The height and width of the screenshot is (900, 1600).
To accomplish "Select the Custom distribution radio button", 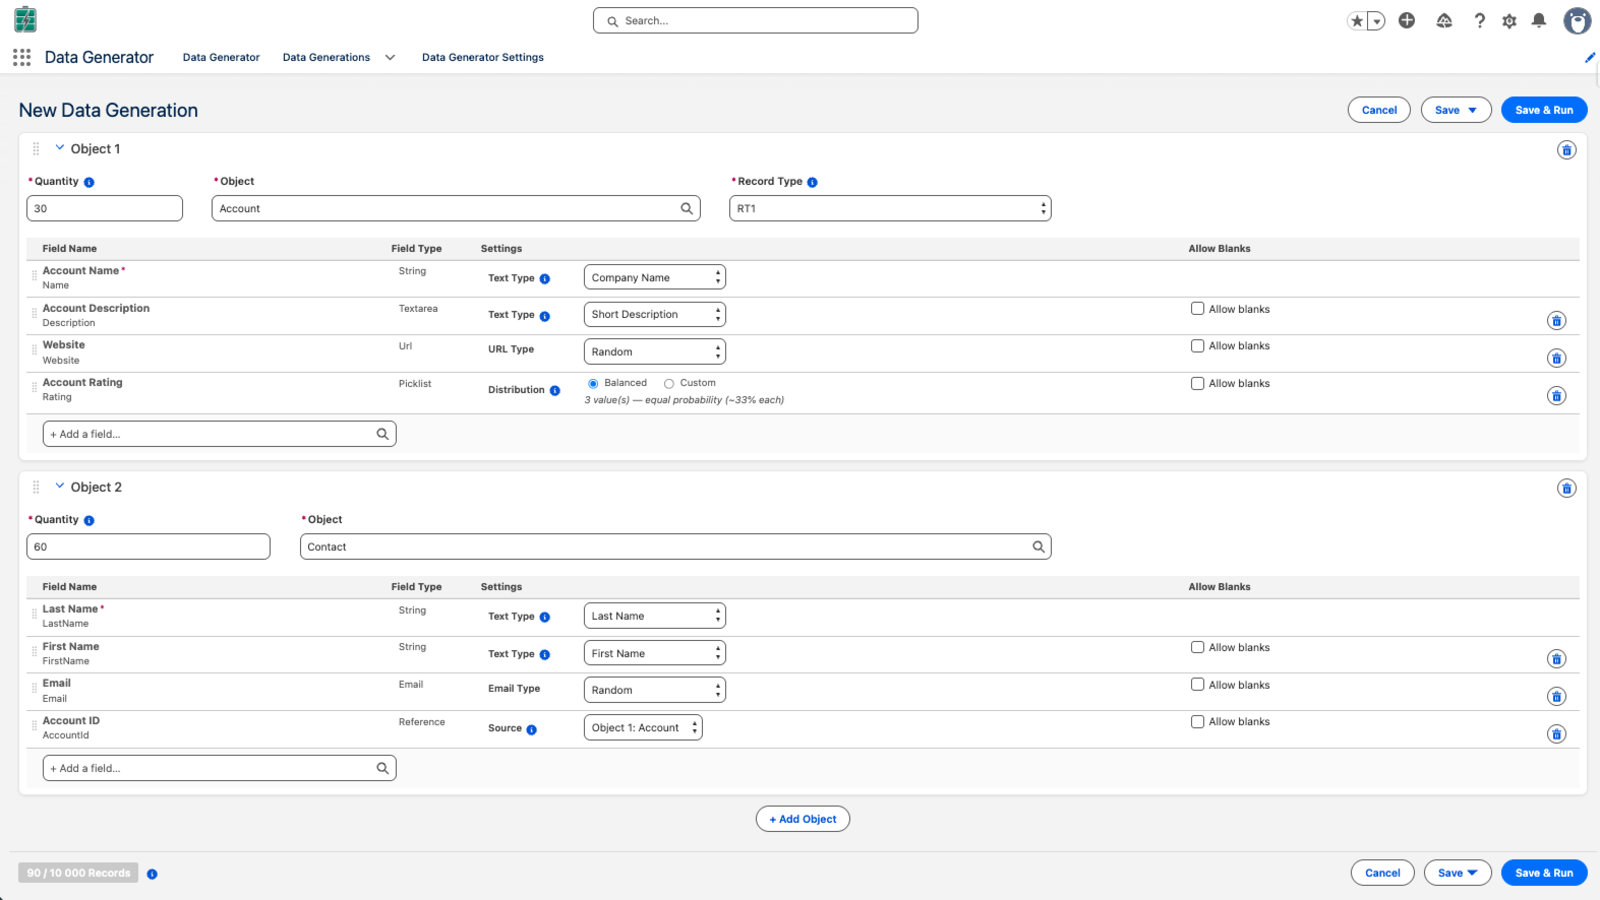I will tap(669, 383).
